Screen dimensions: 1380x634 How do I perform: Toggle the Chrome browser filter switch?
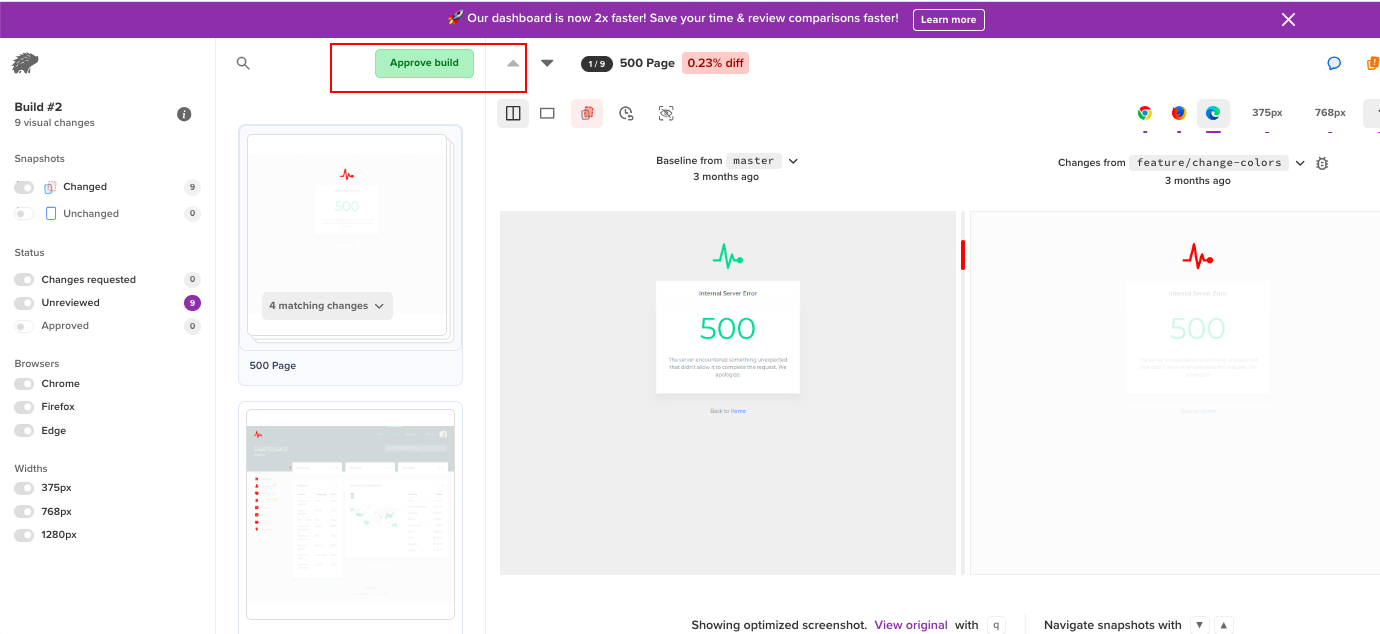coord(24,384)
